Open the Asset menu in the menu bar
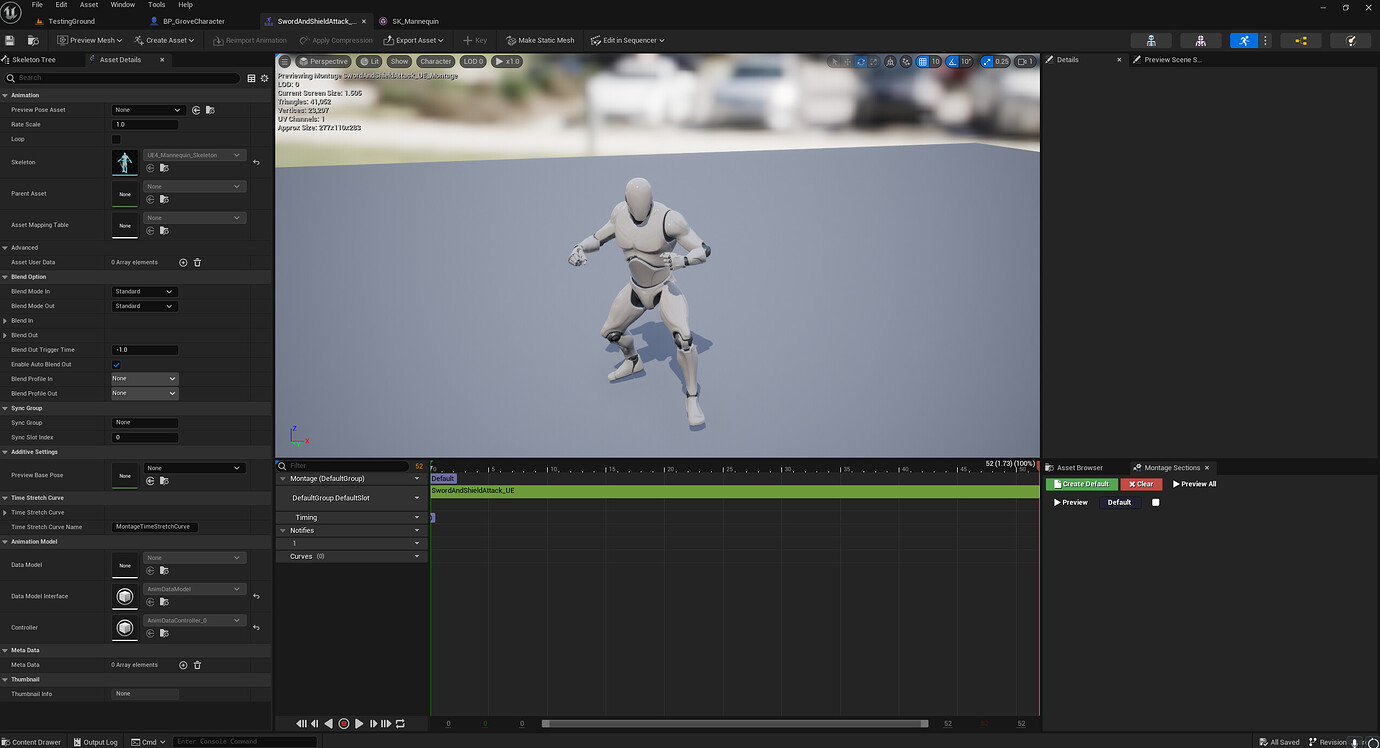The width and height of the screenshot is (1380, 748). pos(89,5)
